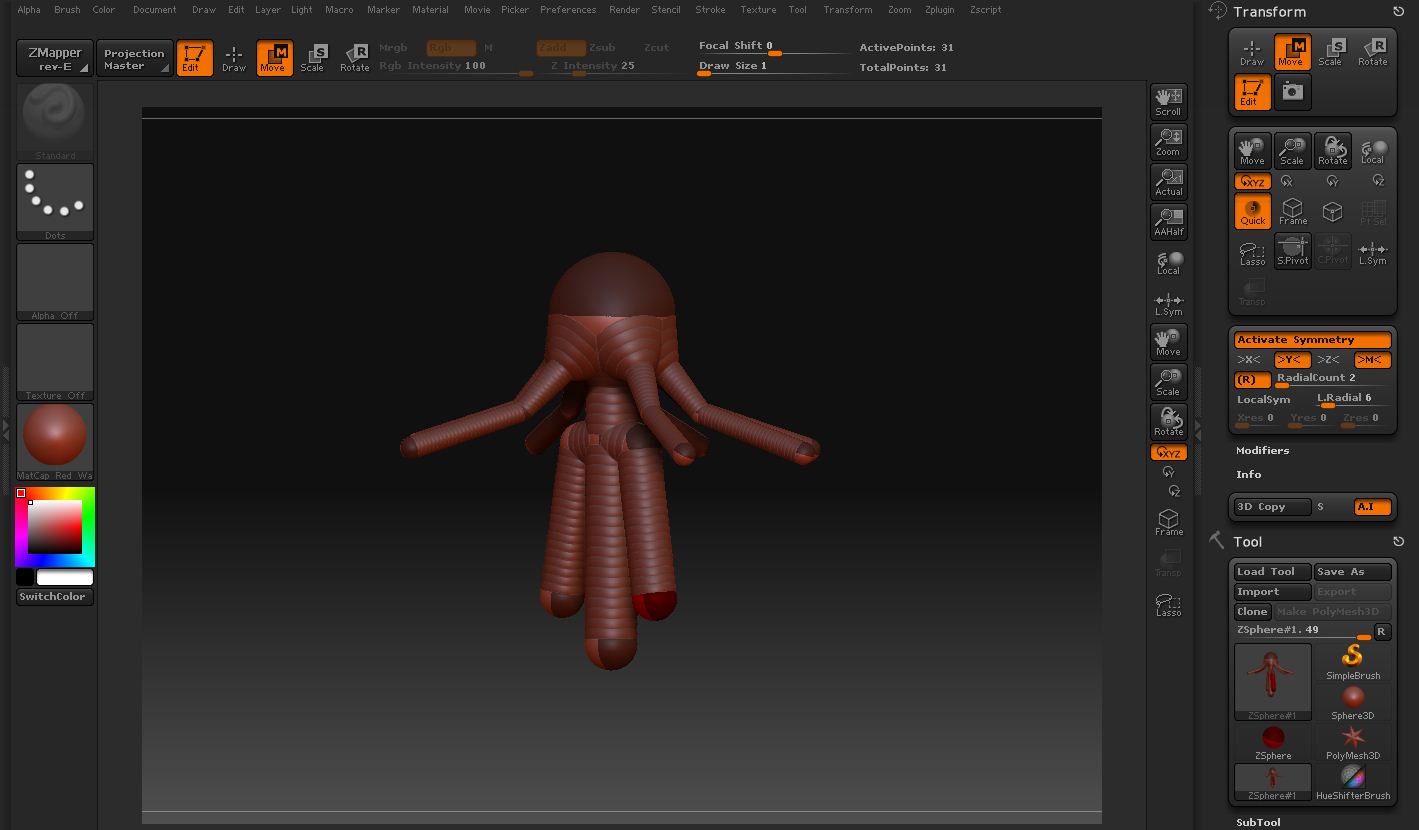Open the Alpha menu
The width and height of the screenshot is (1419, 830).
29,10
